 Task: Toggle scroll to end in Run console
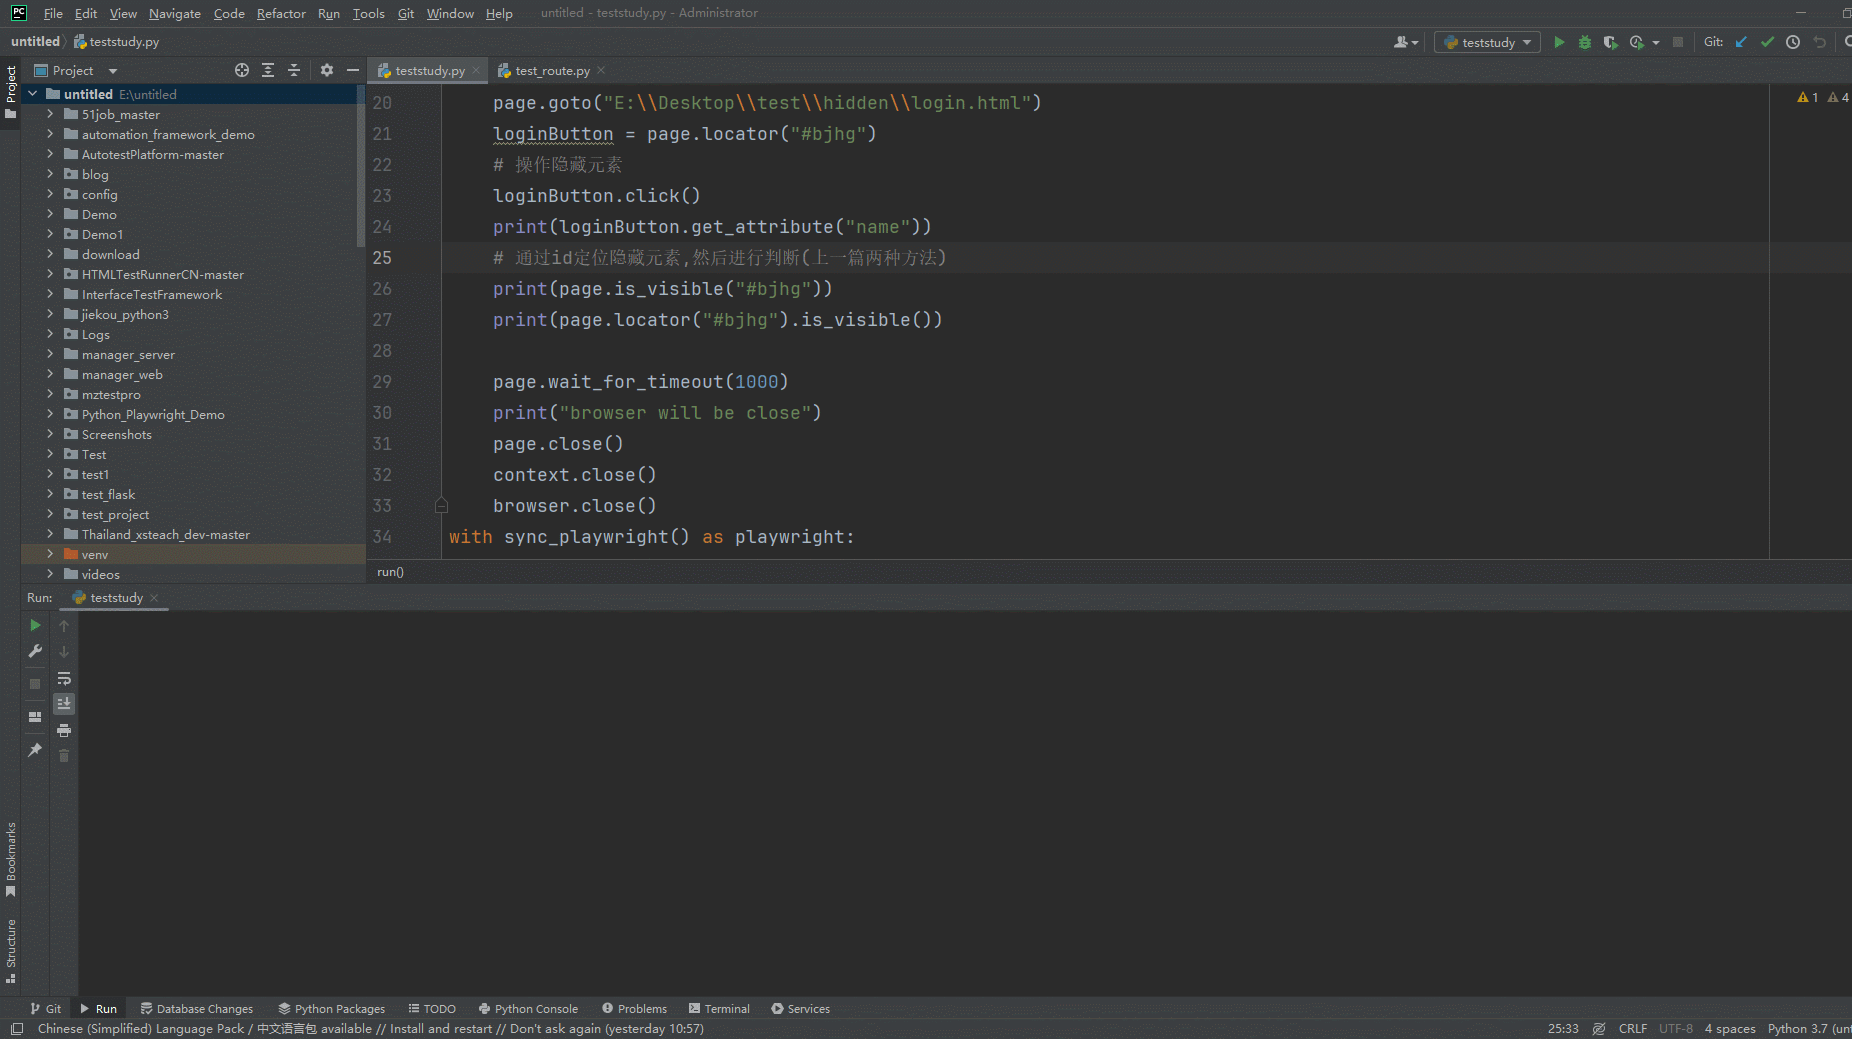pos(64,704)
